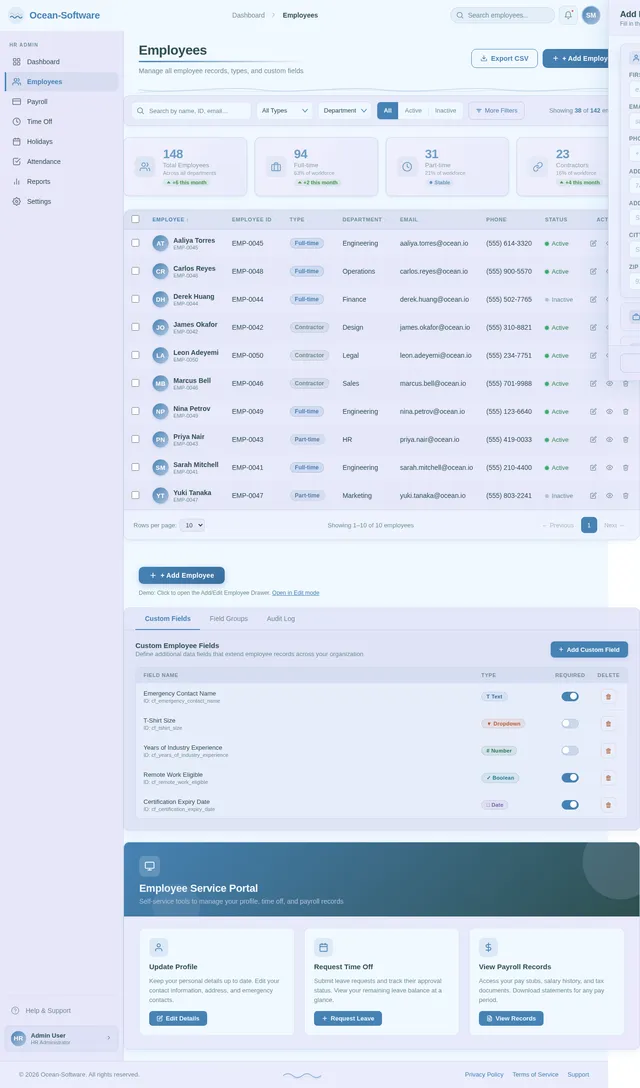Viewport: 640px width, 1088px height.
Task: Click the Export CSV button
Action: (x=504, y=58)
